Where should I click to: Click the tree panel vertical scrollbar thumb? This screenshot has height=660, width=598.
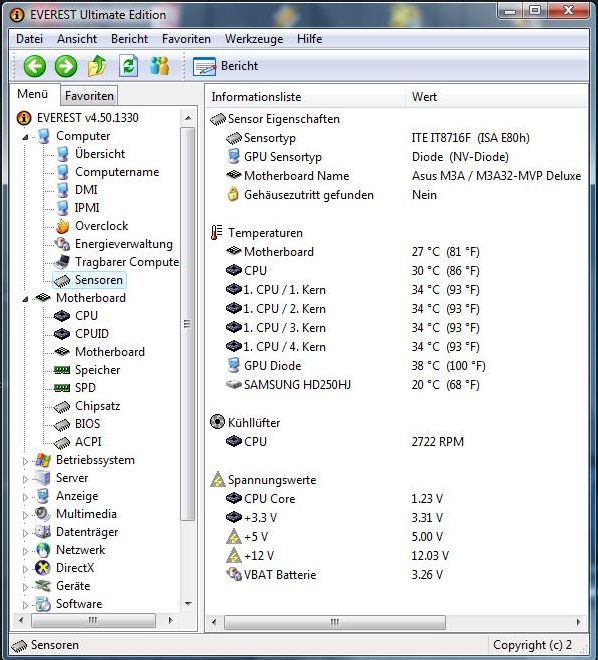(188, 324)
